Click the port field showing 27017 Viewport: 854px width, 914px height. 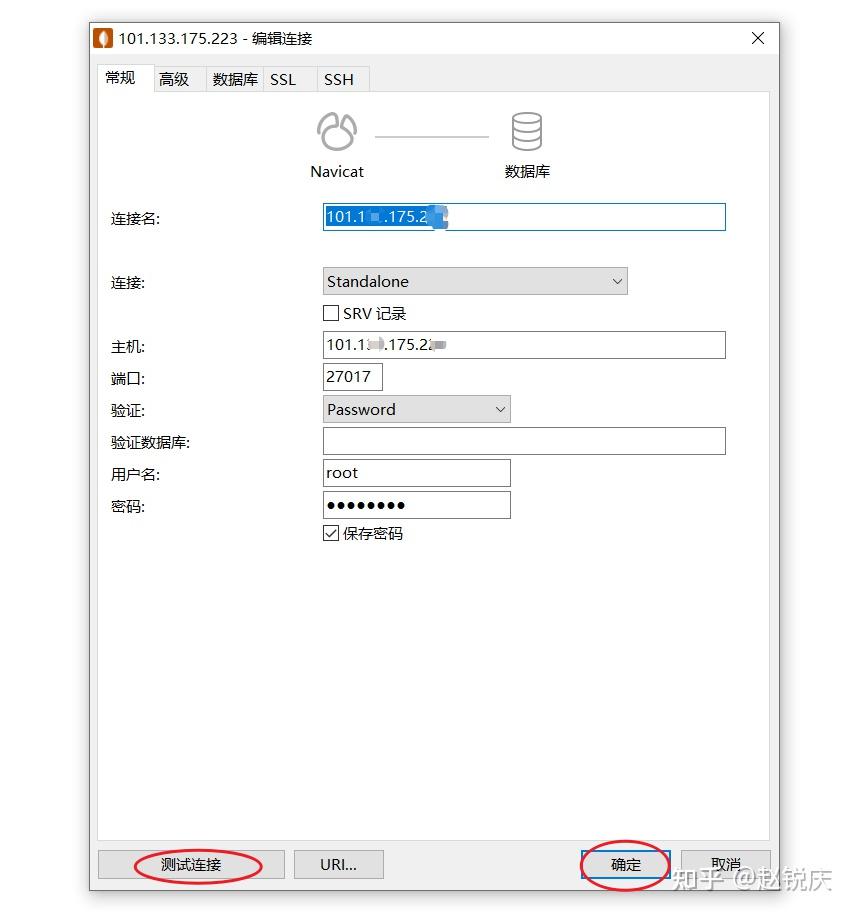pyautogui.click(x=353, y=377)
